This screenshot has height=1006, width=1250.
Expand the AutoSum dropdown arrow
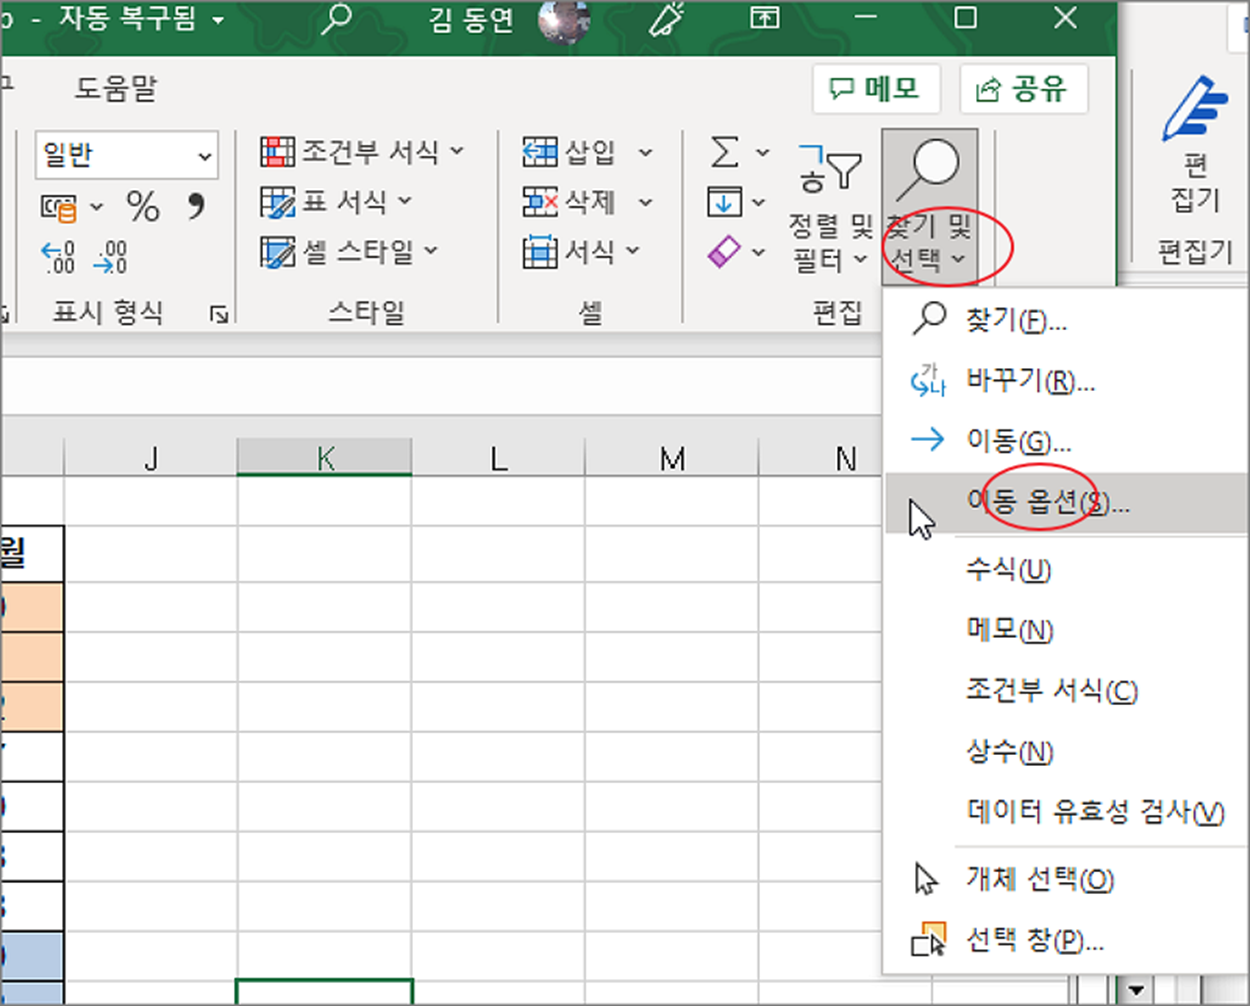[762, 152]
